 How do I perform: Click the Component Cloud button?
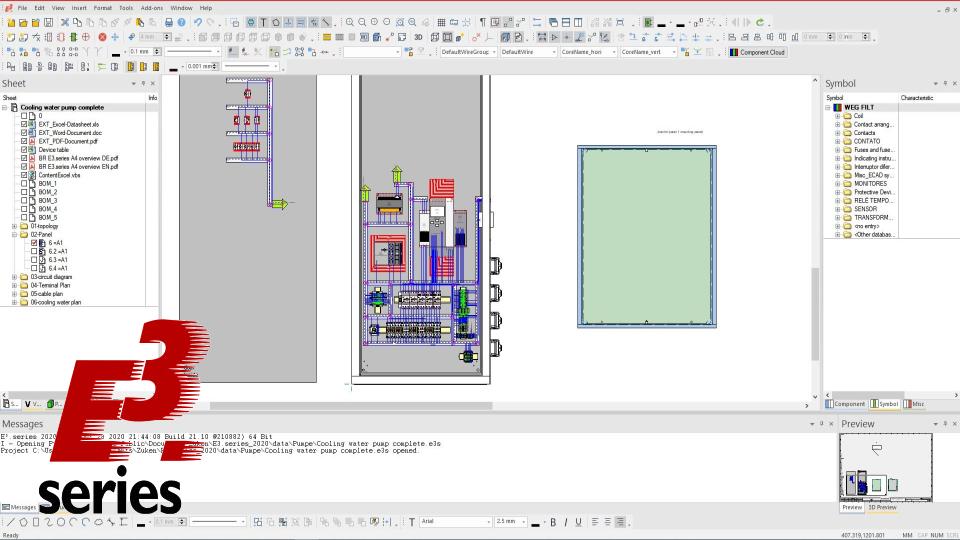pos(757,52)
